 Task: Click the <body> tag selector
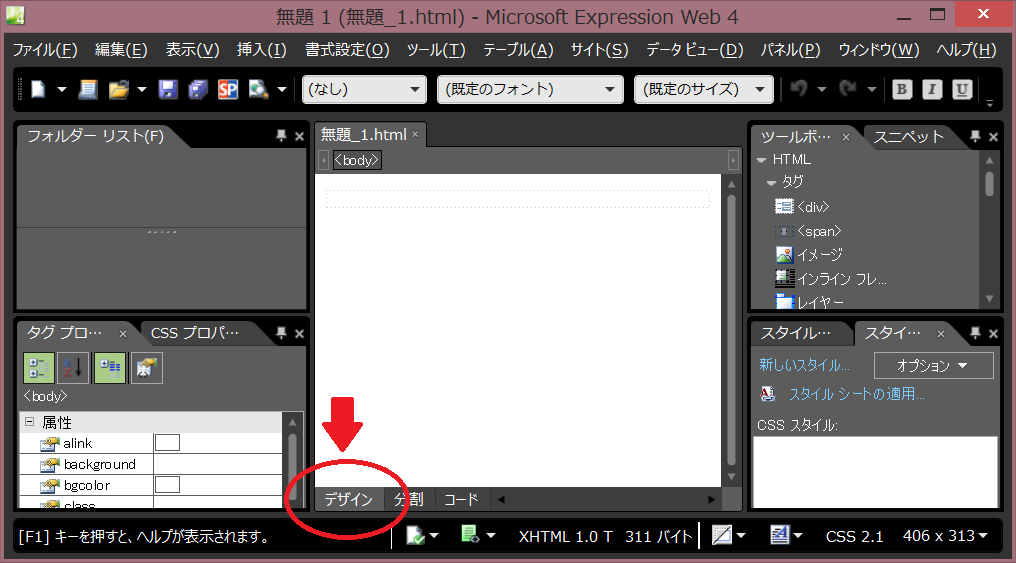click(x=357, y=160)
